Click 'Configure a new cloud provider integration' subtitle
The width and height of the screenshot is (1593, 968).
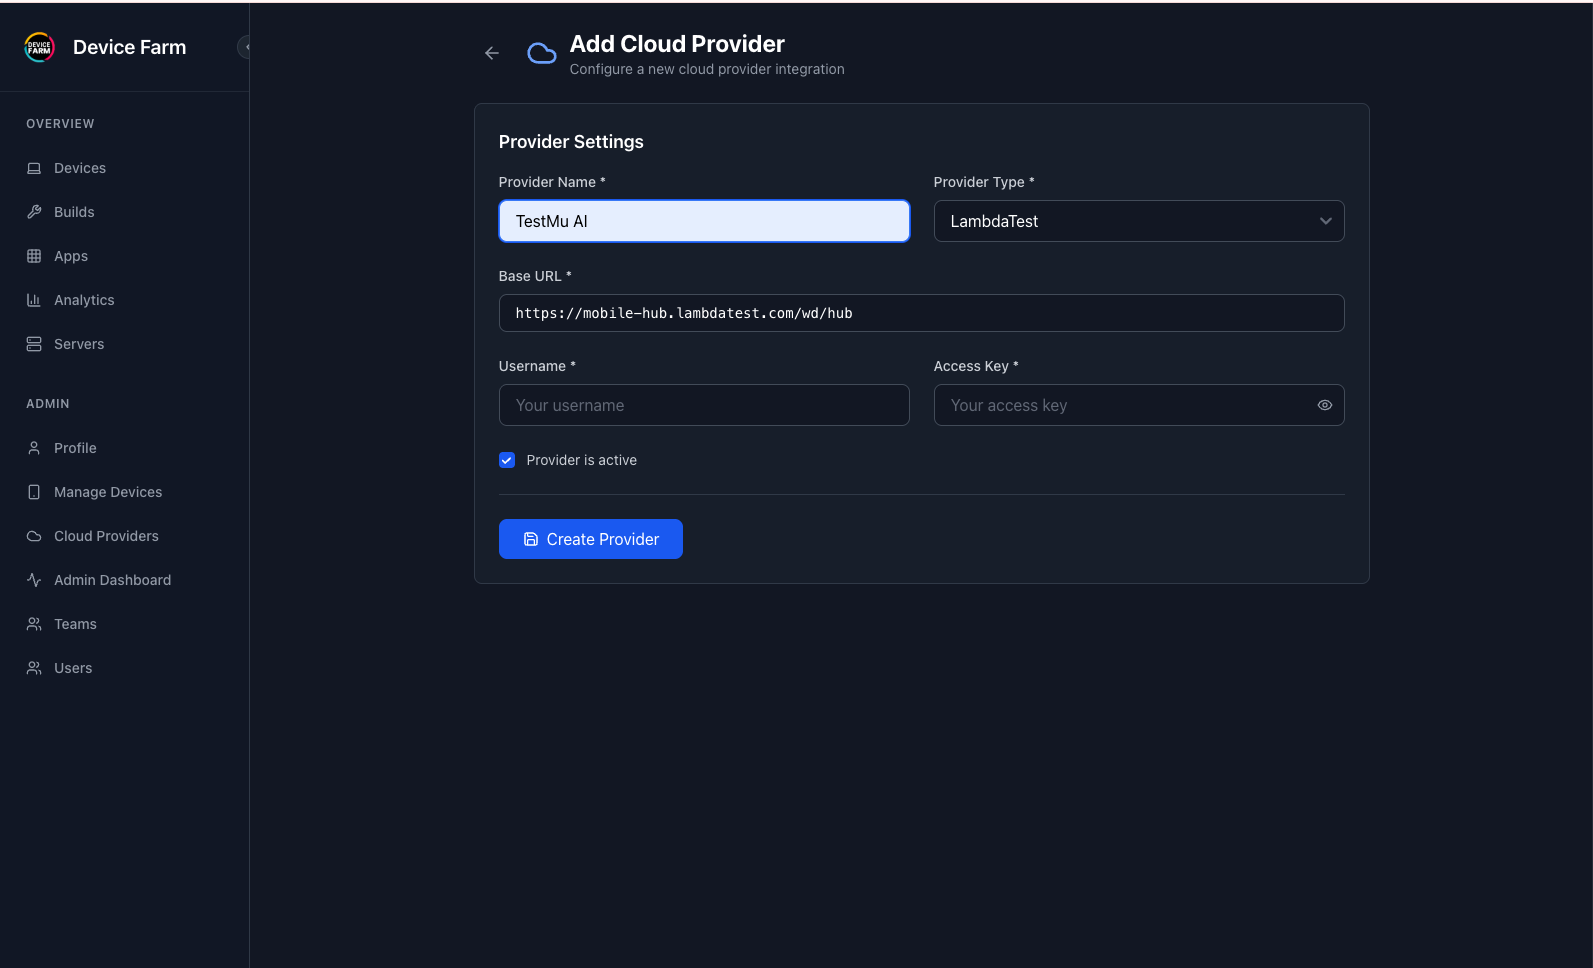pos(707,69)
